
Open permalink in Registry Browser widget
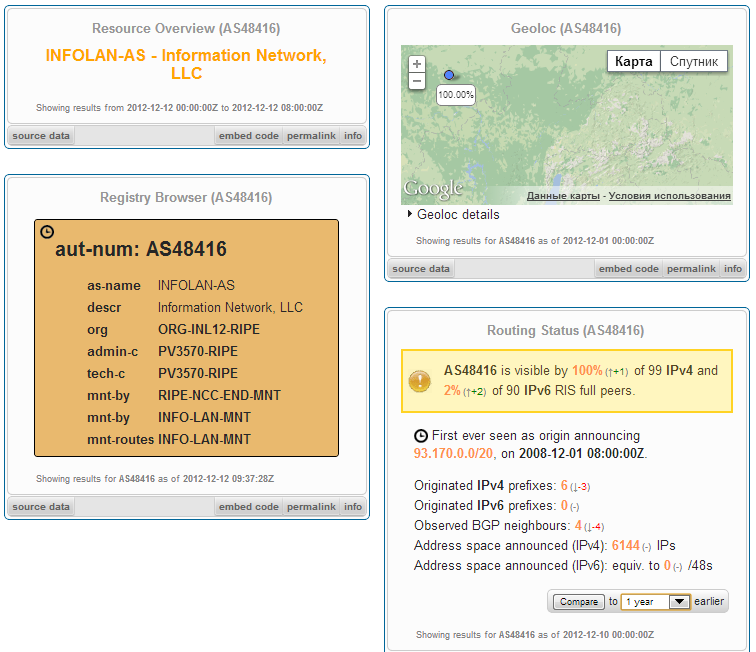[311, 506]
